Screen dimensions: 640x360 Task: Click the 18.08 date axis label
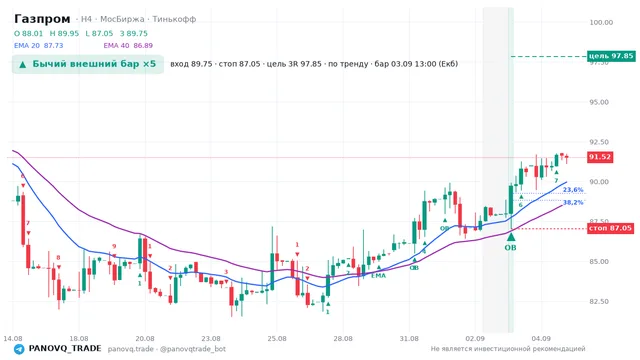[x=79, y=339]
